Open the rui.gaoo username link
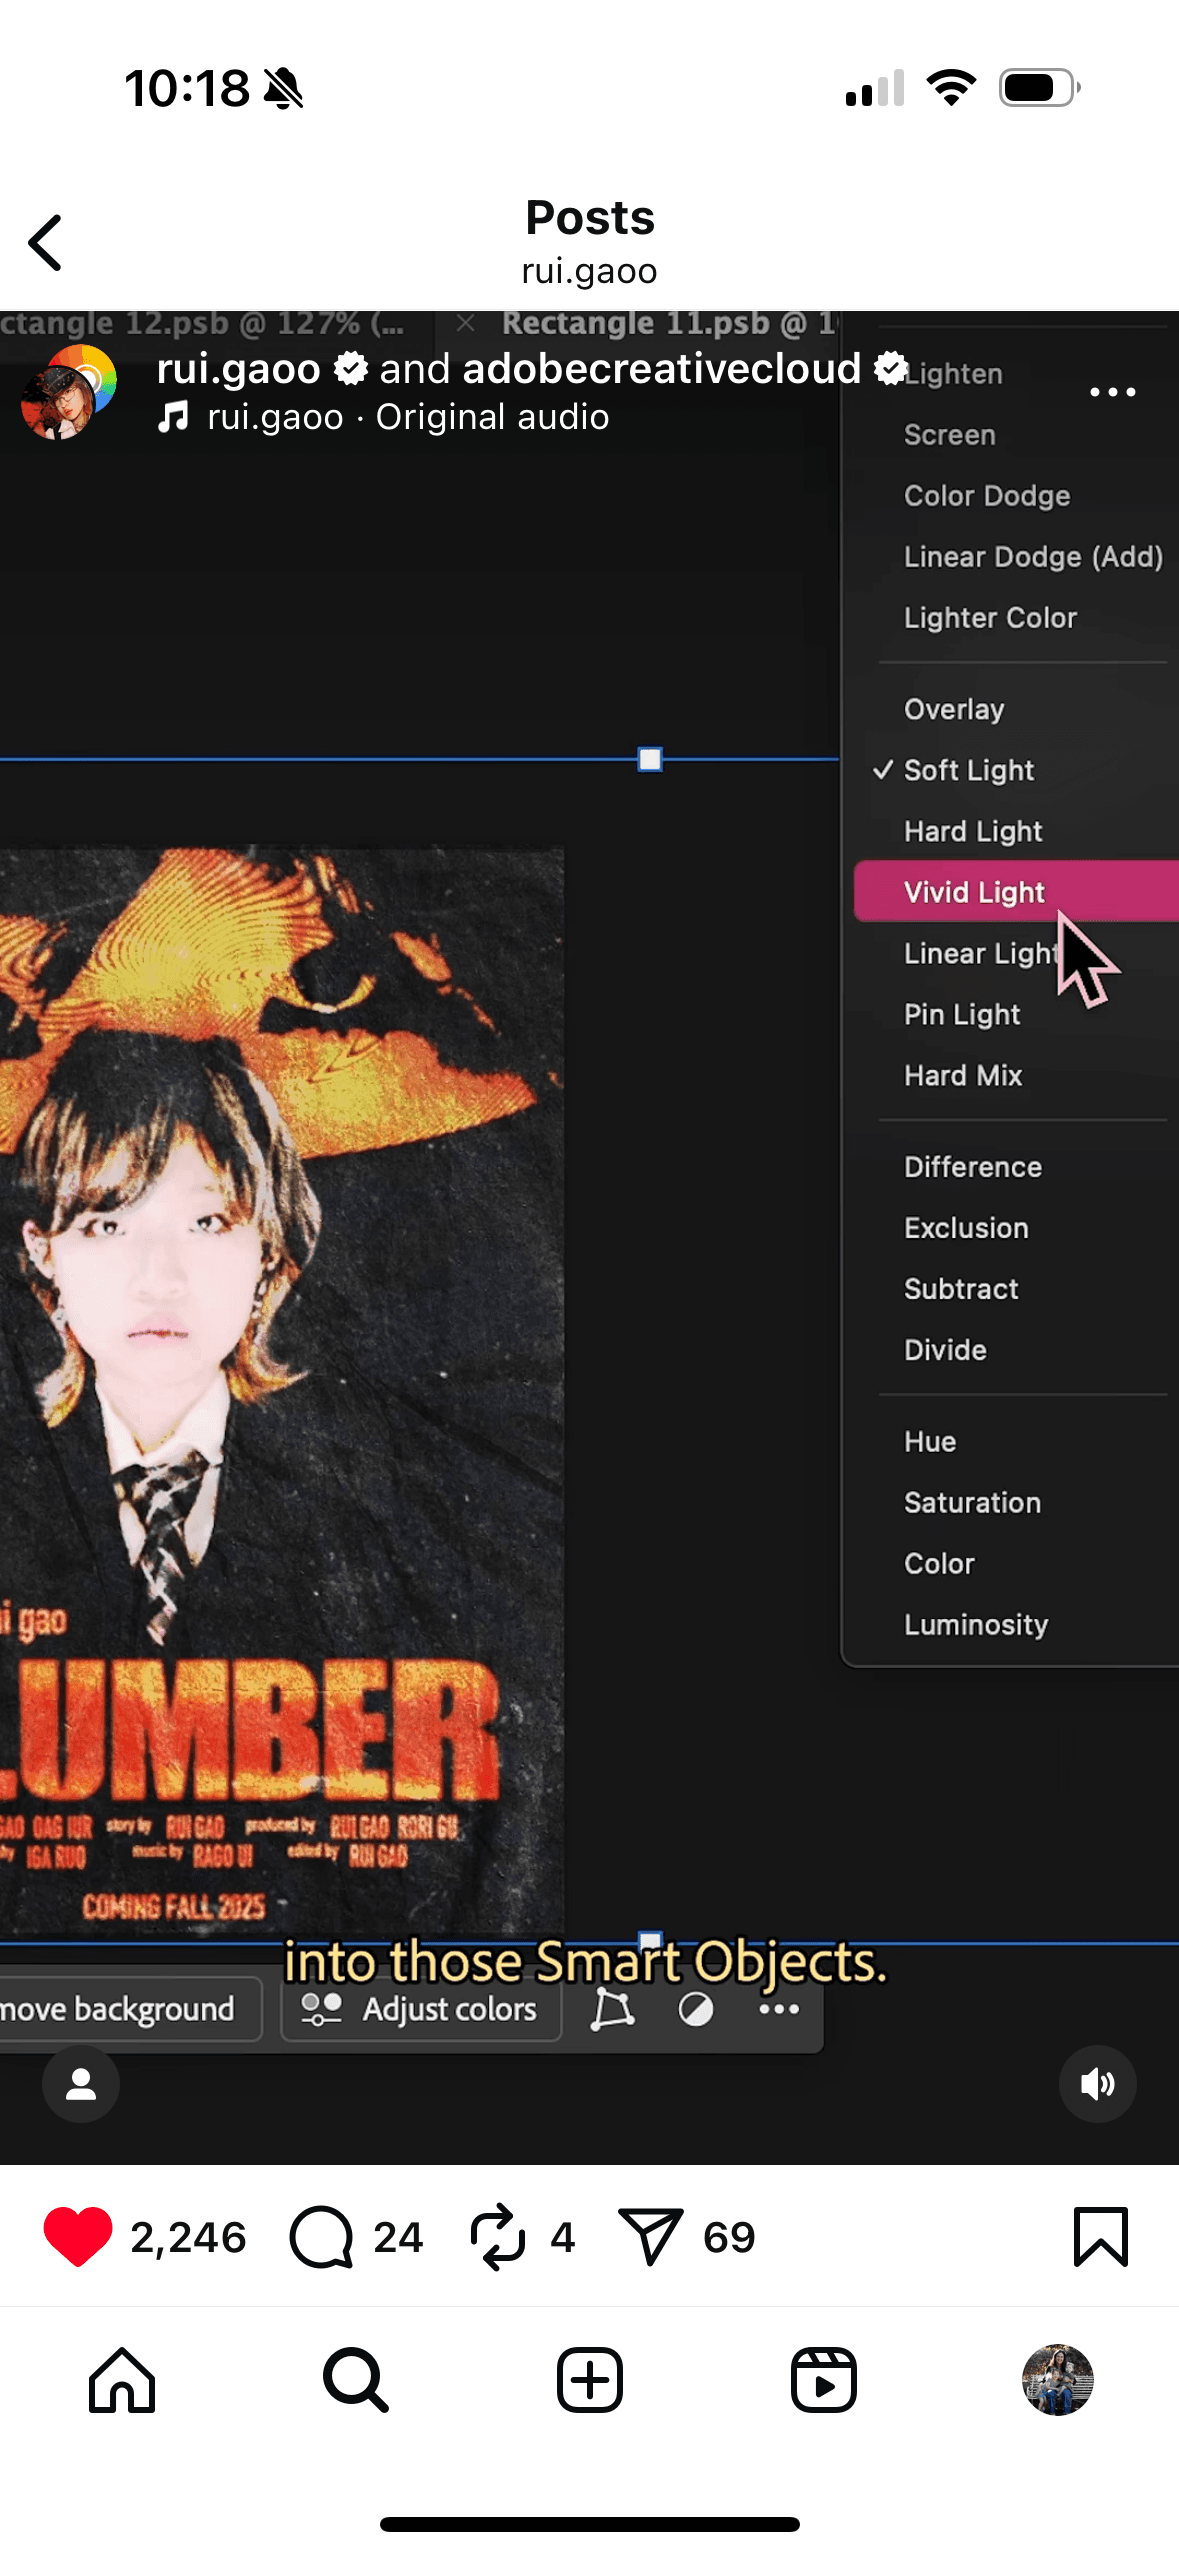This screenshot has height=2556, width=1179. pyautogui.click(x=238, y=369)
